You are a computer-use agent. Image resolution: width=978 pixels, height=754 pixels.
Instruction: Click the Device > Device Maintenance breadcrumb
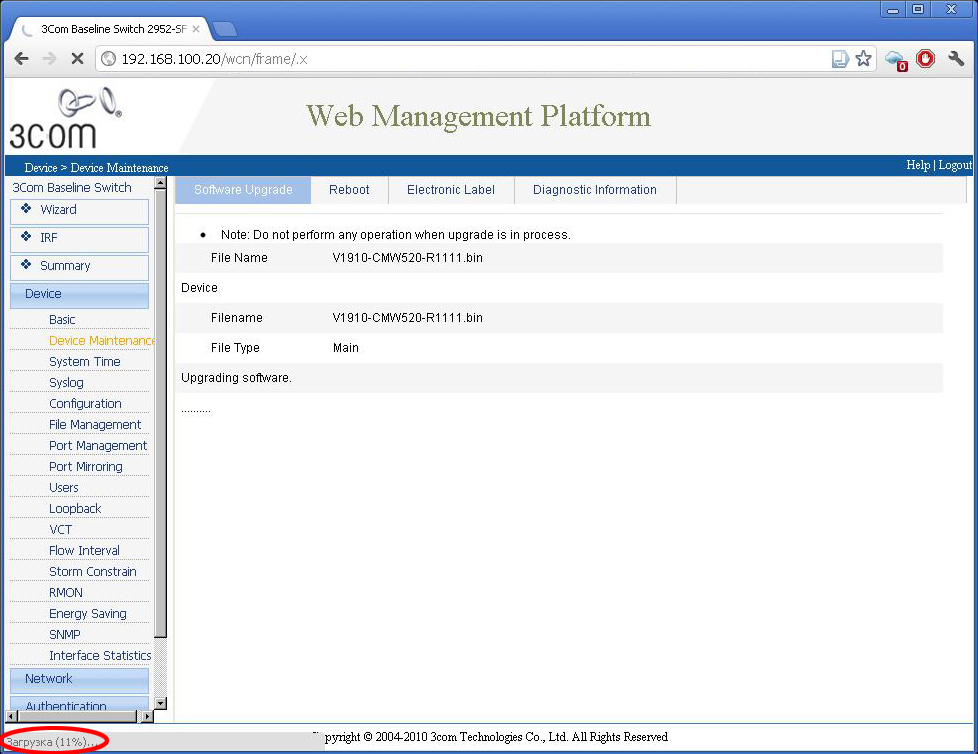coord(96,168)
